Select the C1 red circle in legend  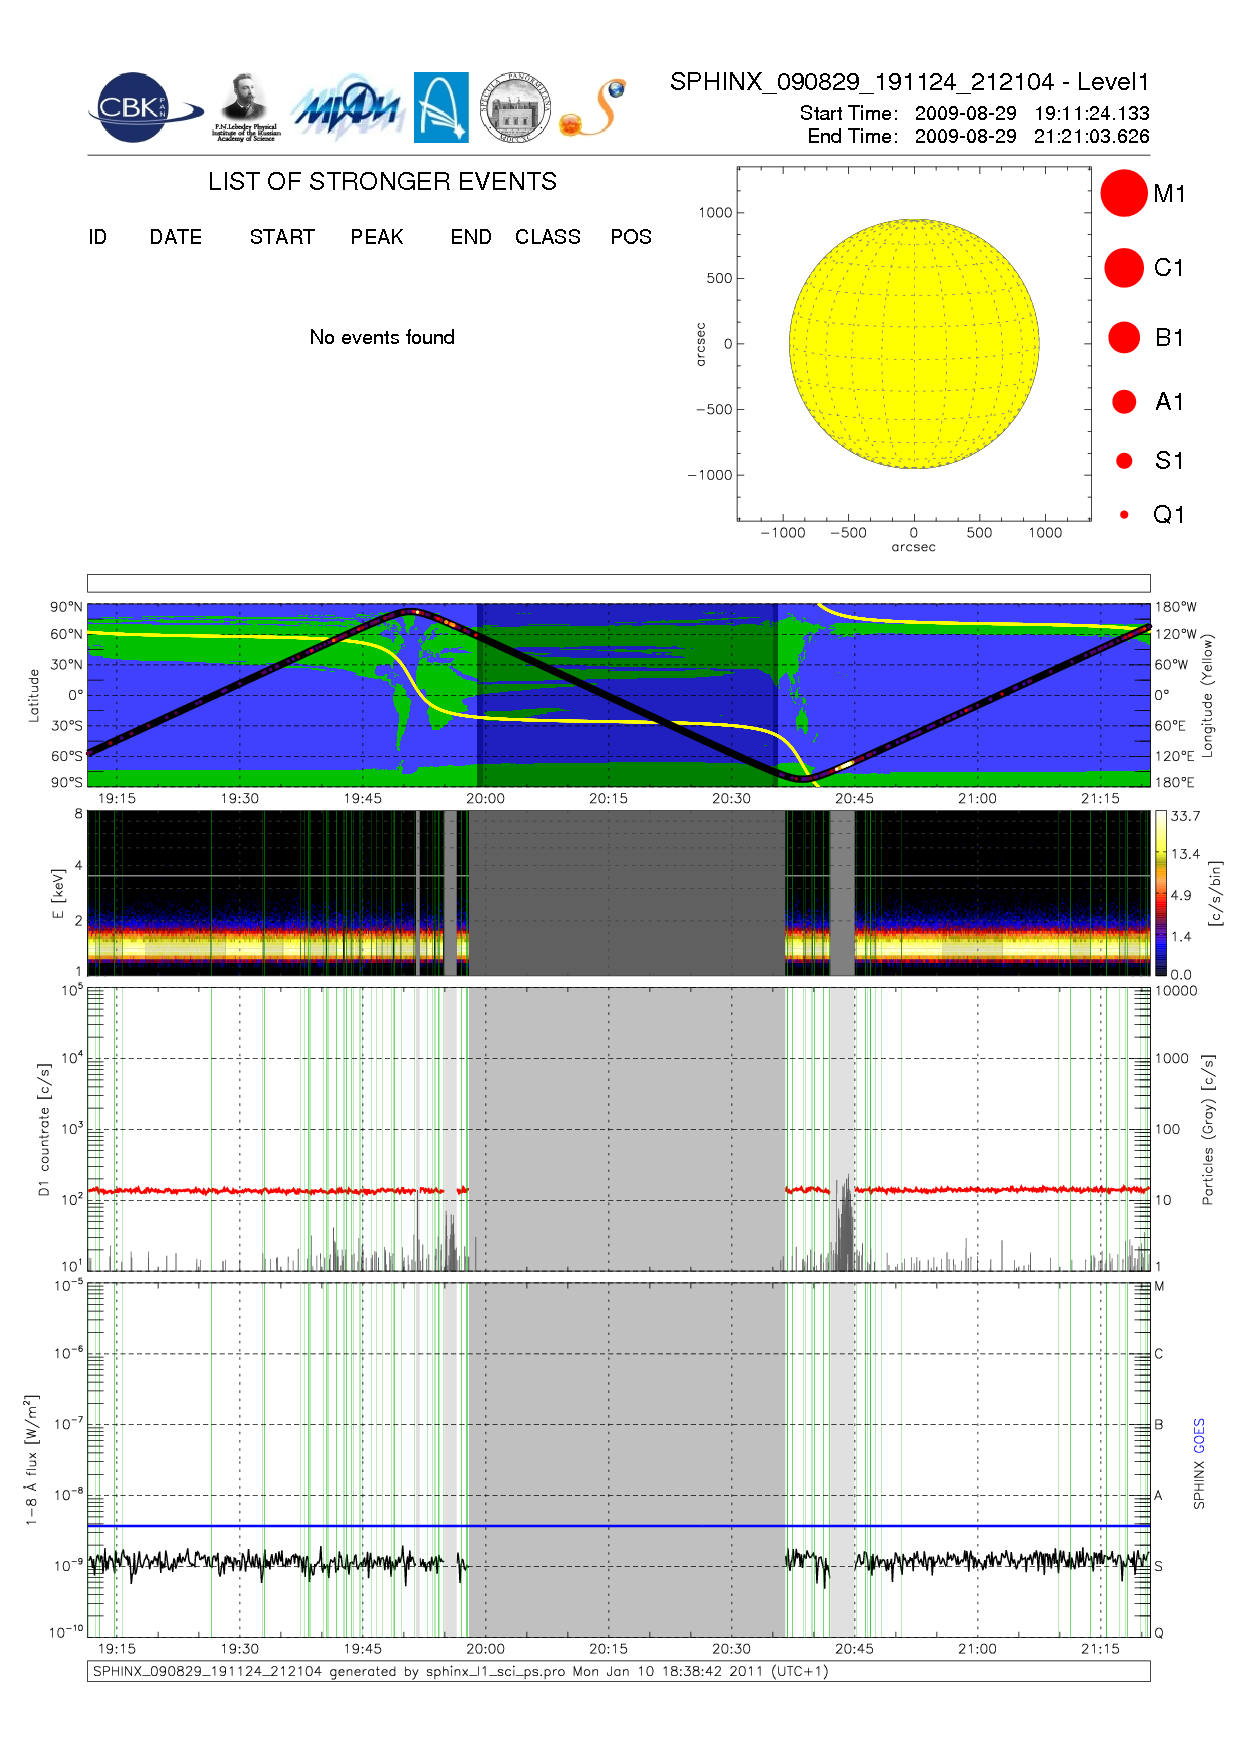point(1123,268)
